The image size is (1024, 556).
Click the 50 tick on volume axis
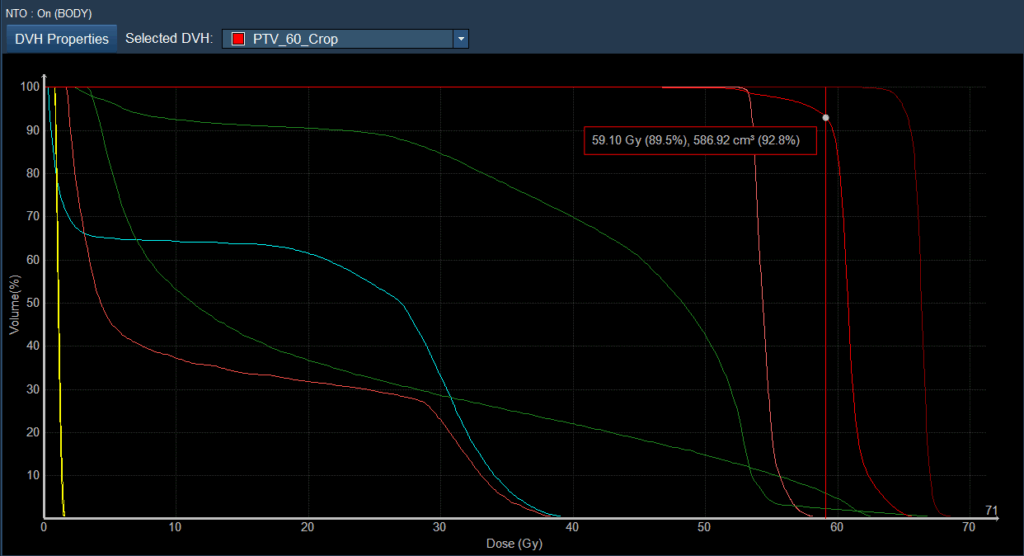click(x=33, y=302)
